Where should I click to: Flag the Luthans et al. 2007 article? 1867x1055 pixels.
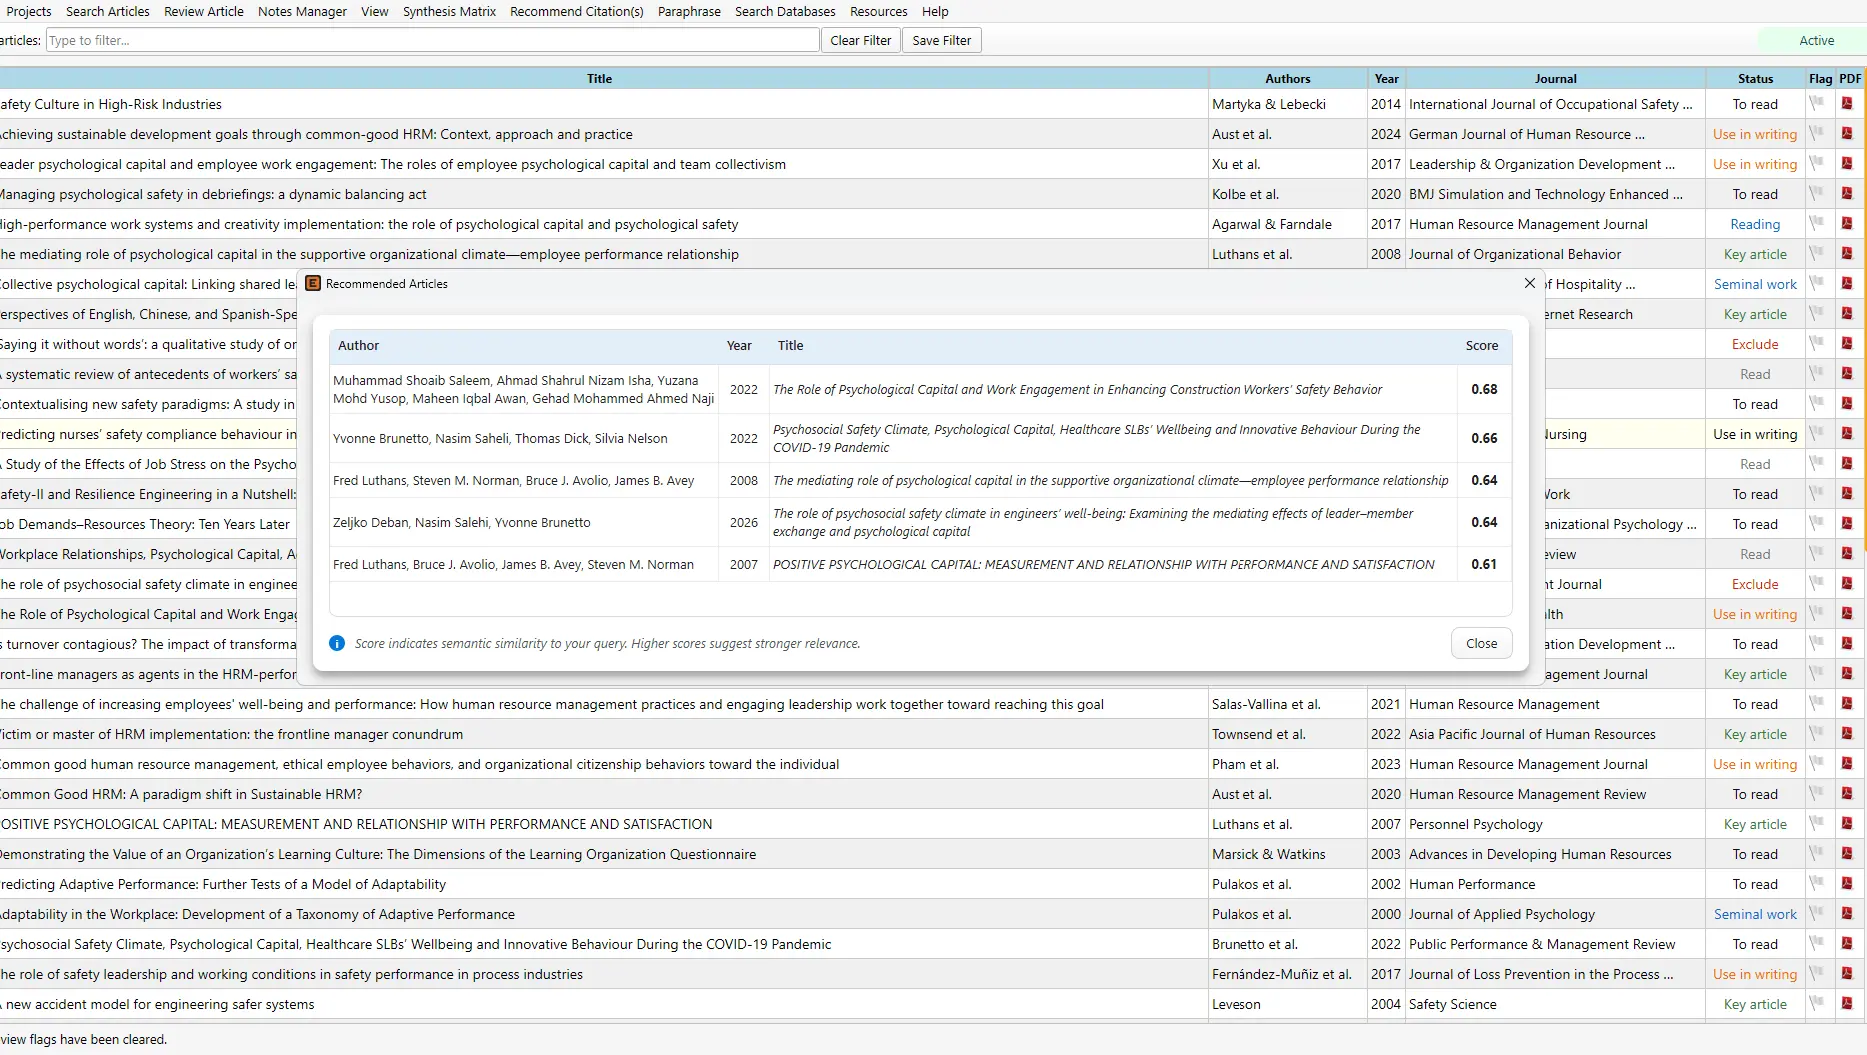point(1817,823)
